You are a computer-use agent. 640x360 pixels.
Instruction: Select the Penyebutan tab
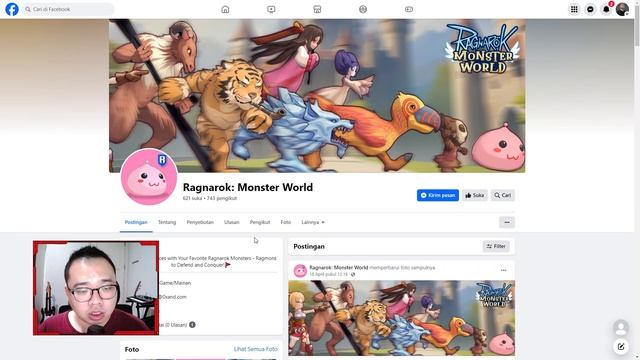pyautogui.click(x=200, y=222)
